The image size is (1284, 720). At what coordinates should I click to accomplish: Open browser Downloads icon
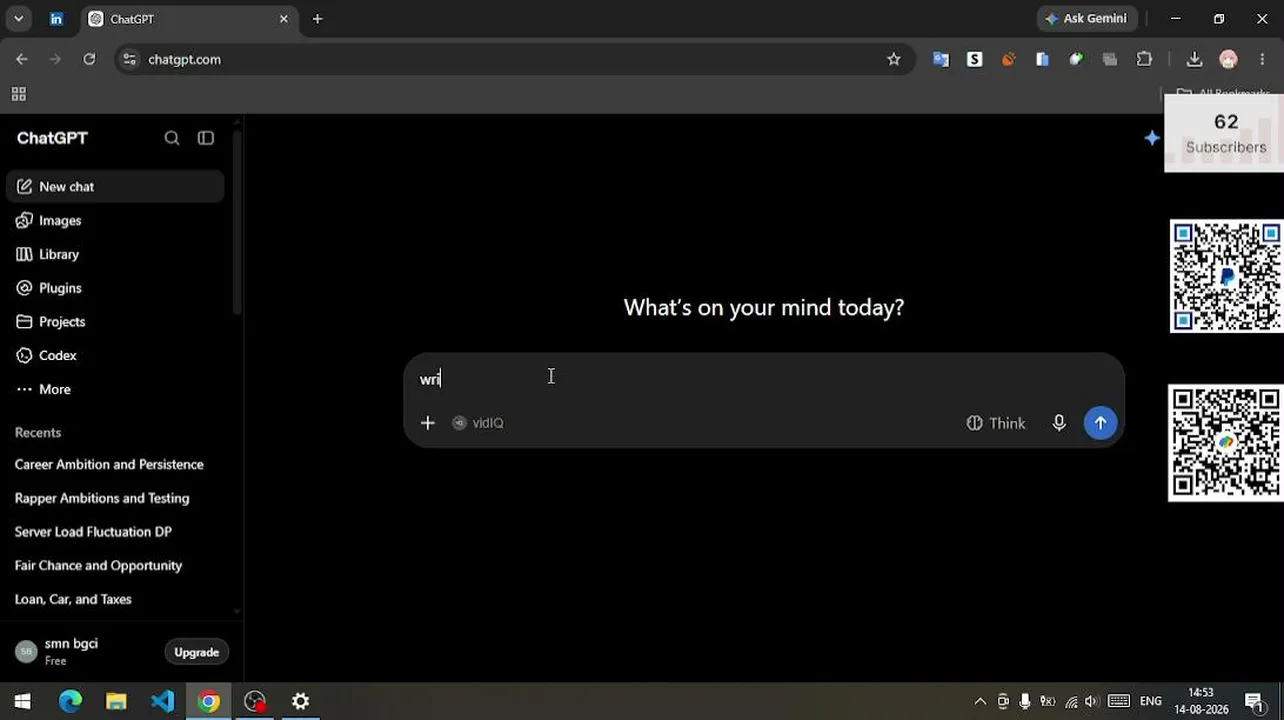[1194, 59]
